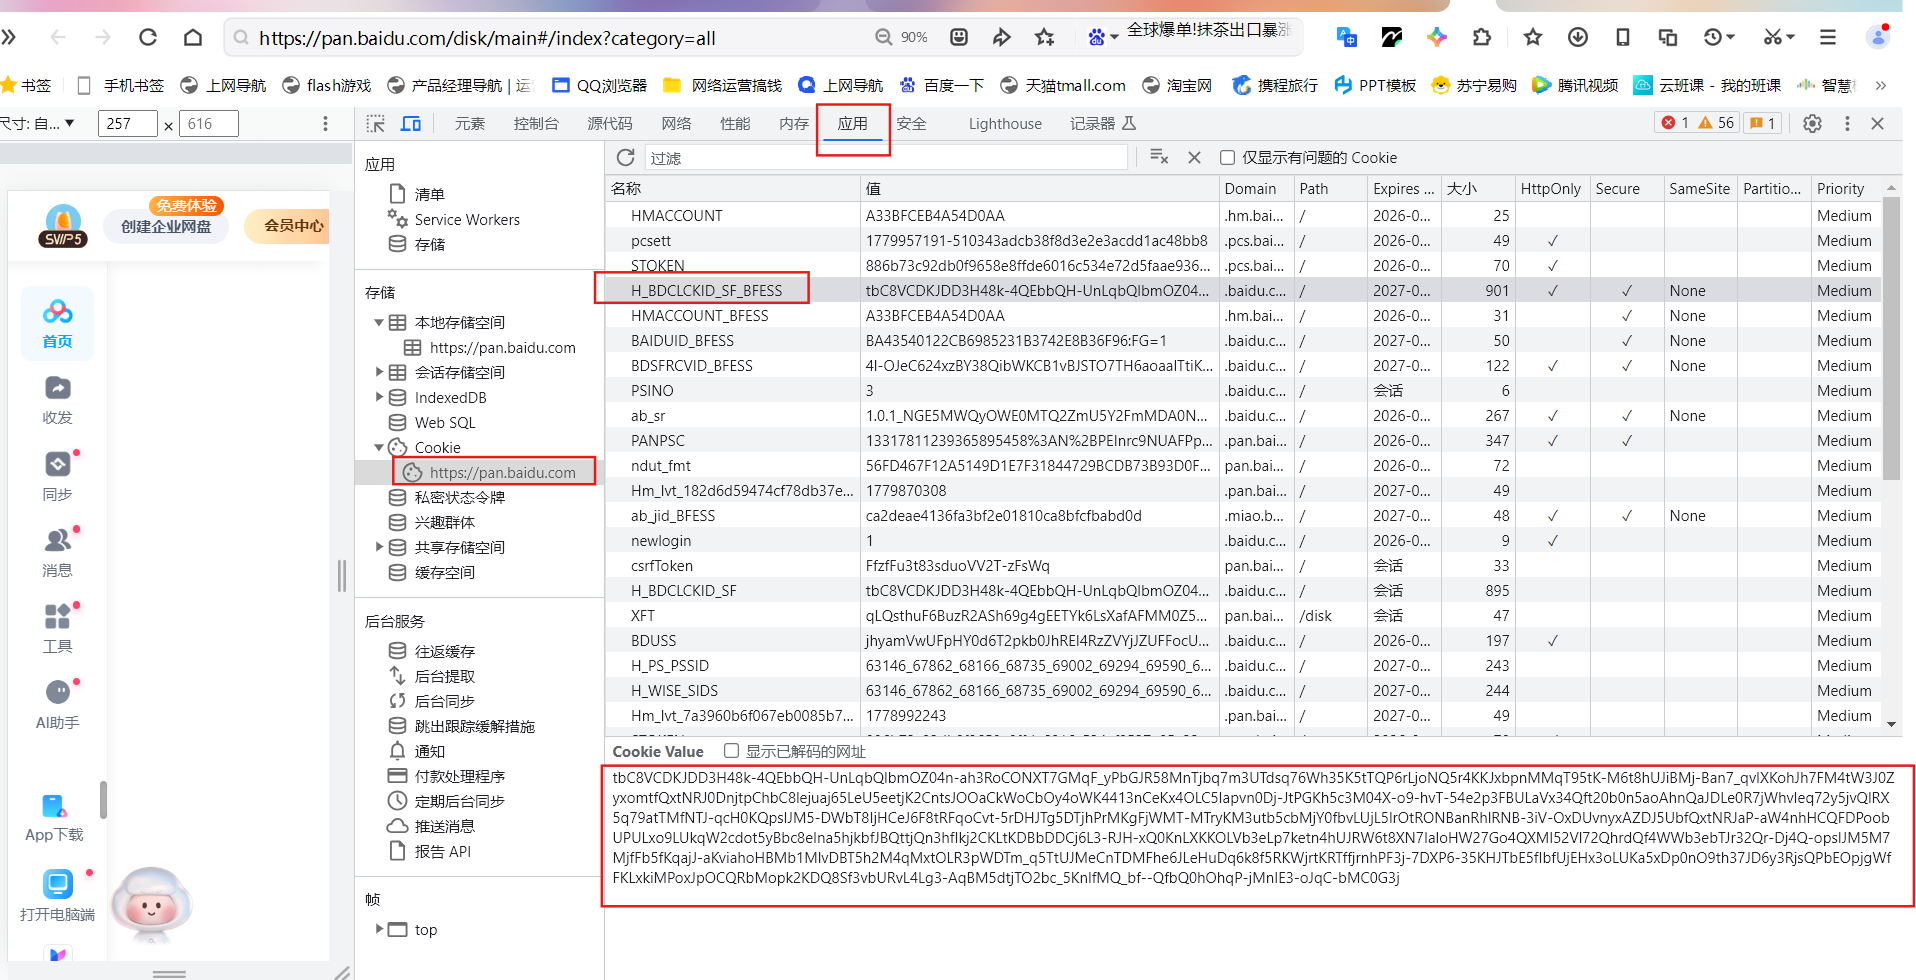The height and width of the screenshot is (980, 1916).
Task: Activate the DevTools element inspector icon
Action: 376,124
